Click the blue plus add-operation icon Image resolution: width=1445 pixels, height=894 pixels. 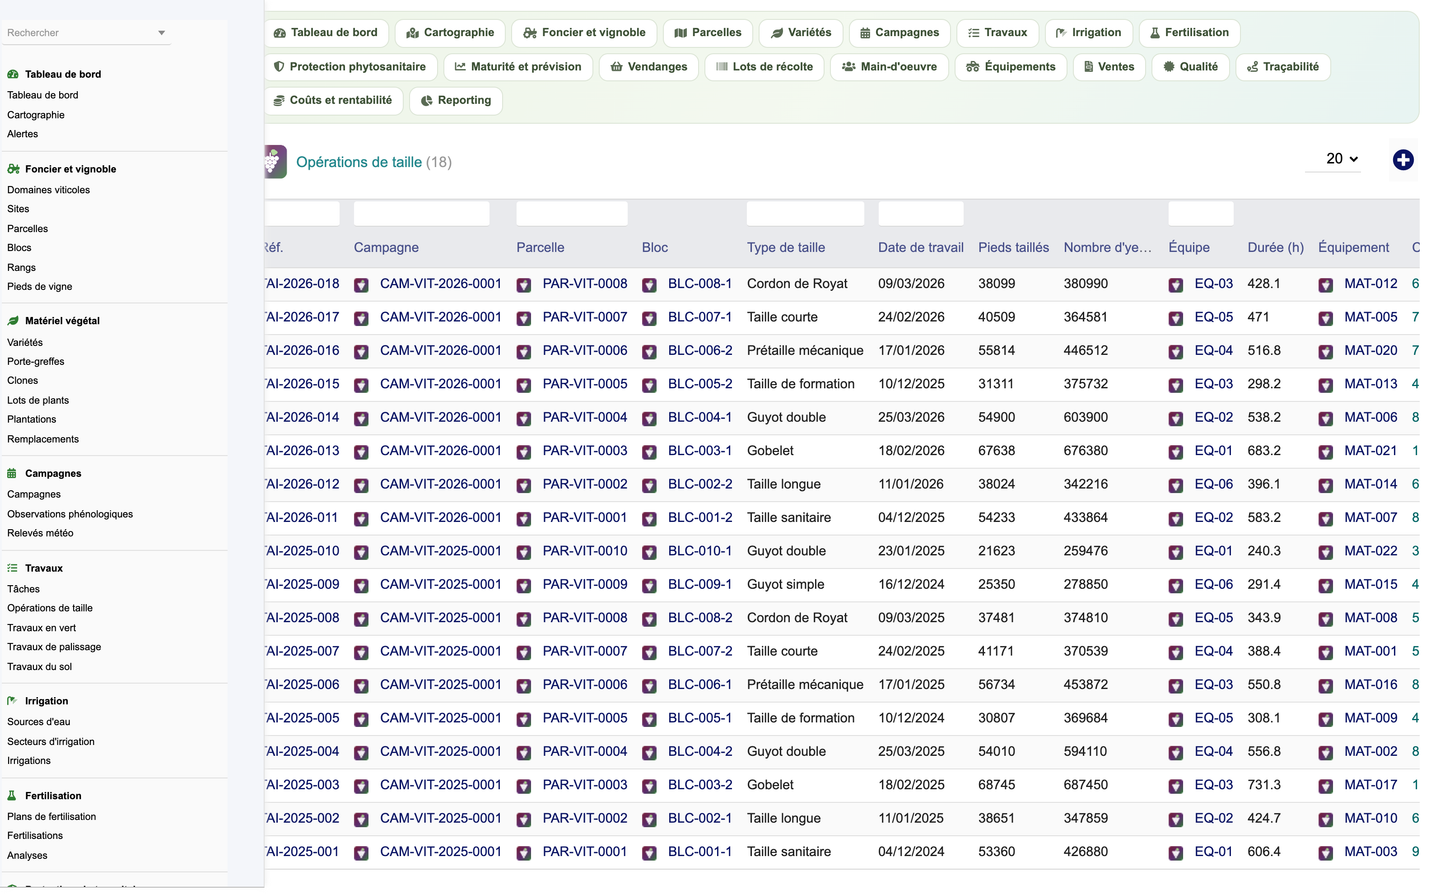tap(1403, 160)
